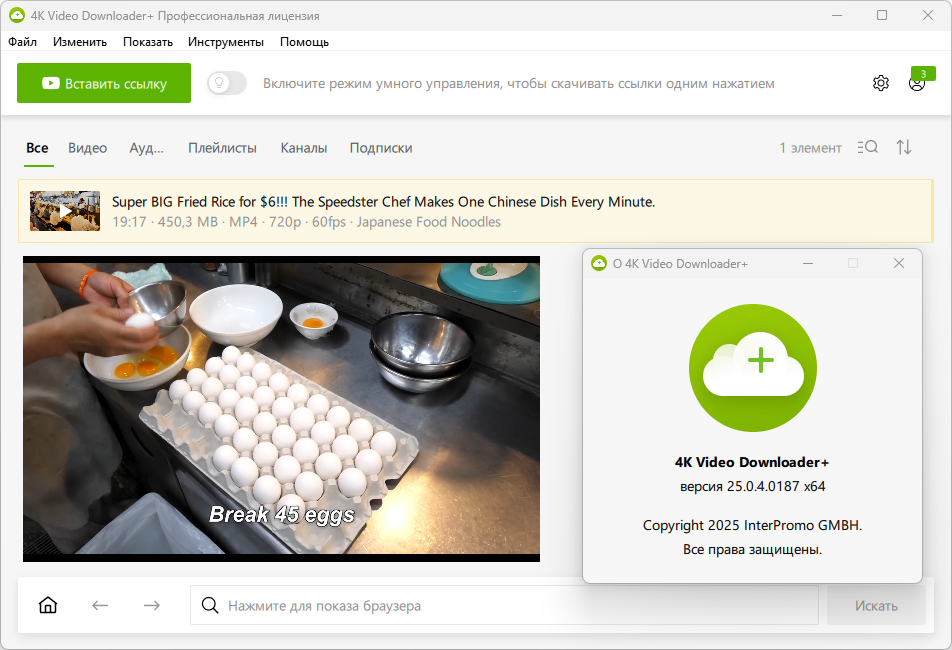Click the Все права защищены text
This screenshot has width=952, height=650.
pyautogui.click(x=752, y=549)
